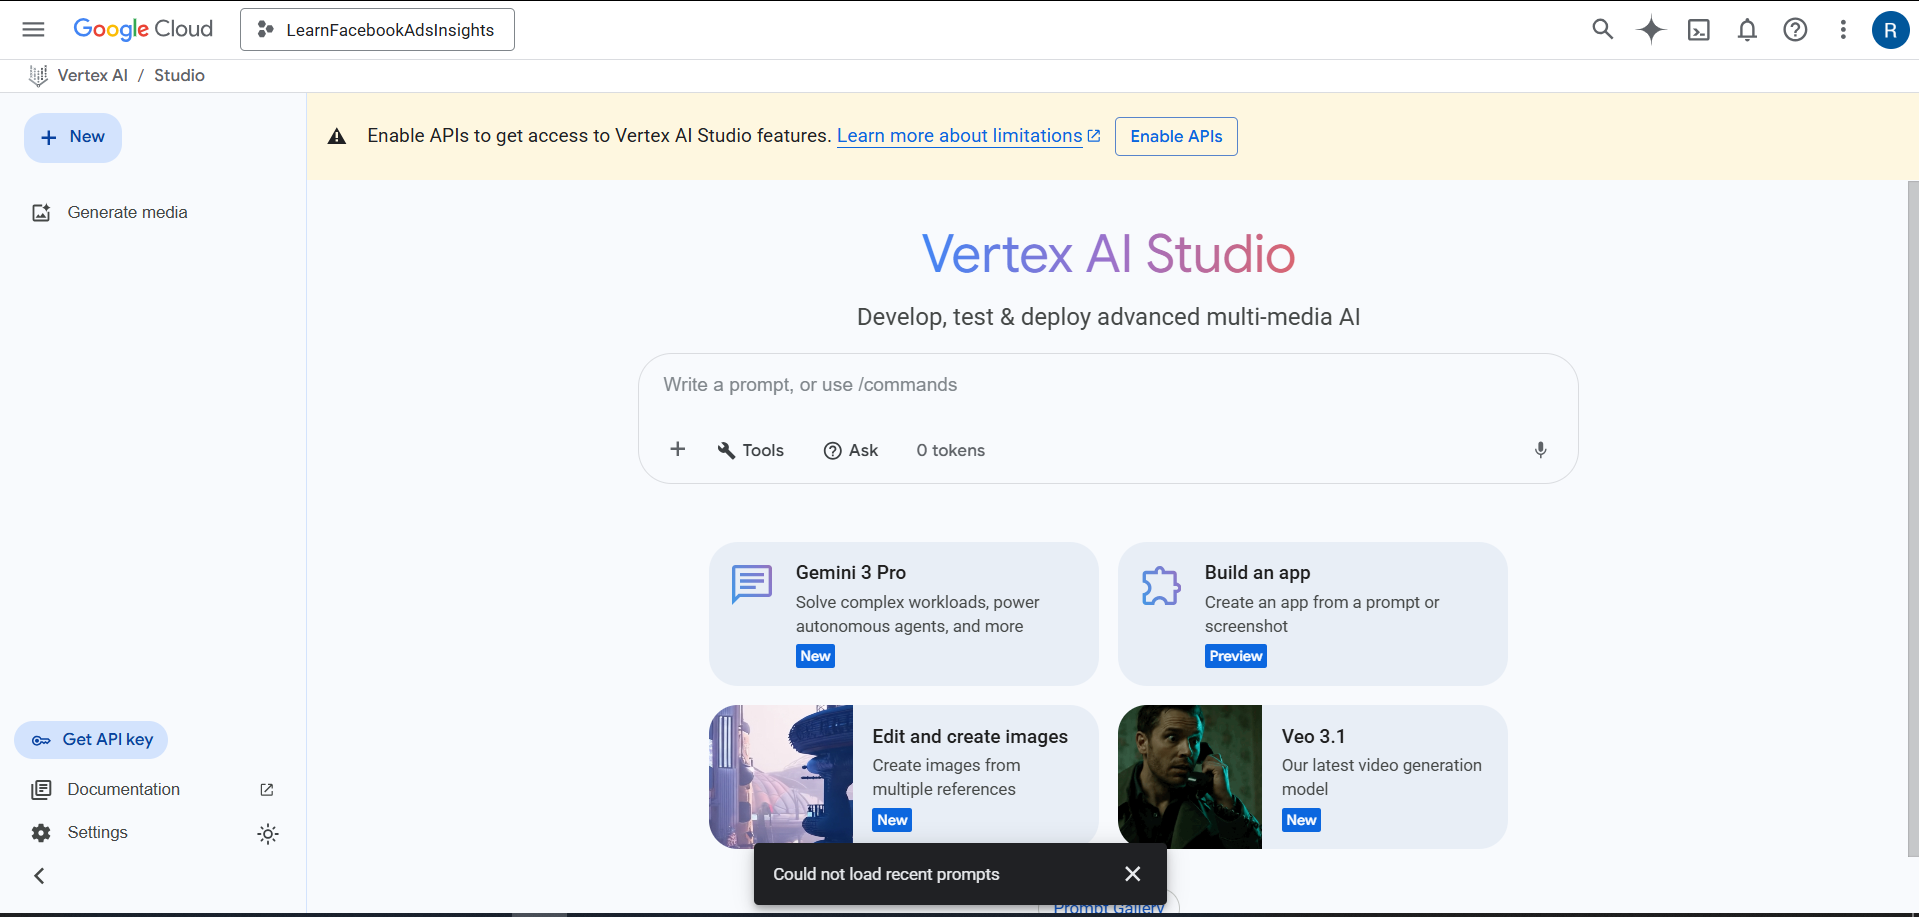Toggle the light/dark theme sun icon
Screen dimensions: 1919x917
point(267,833)
